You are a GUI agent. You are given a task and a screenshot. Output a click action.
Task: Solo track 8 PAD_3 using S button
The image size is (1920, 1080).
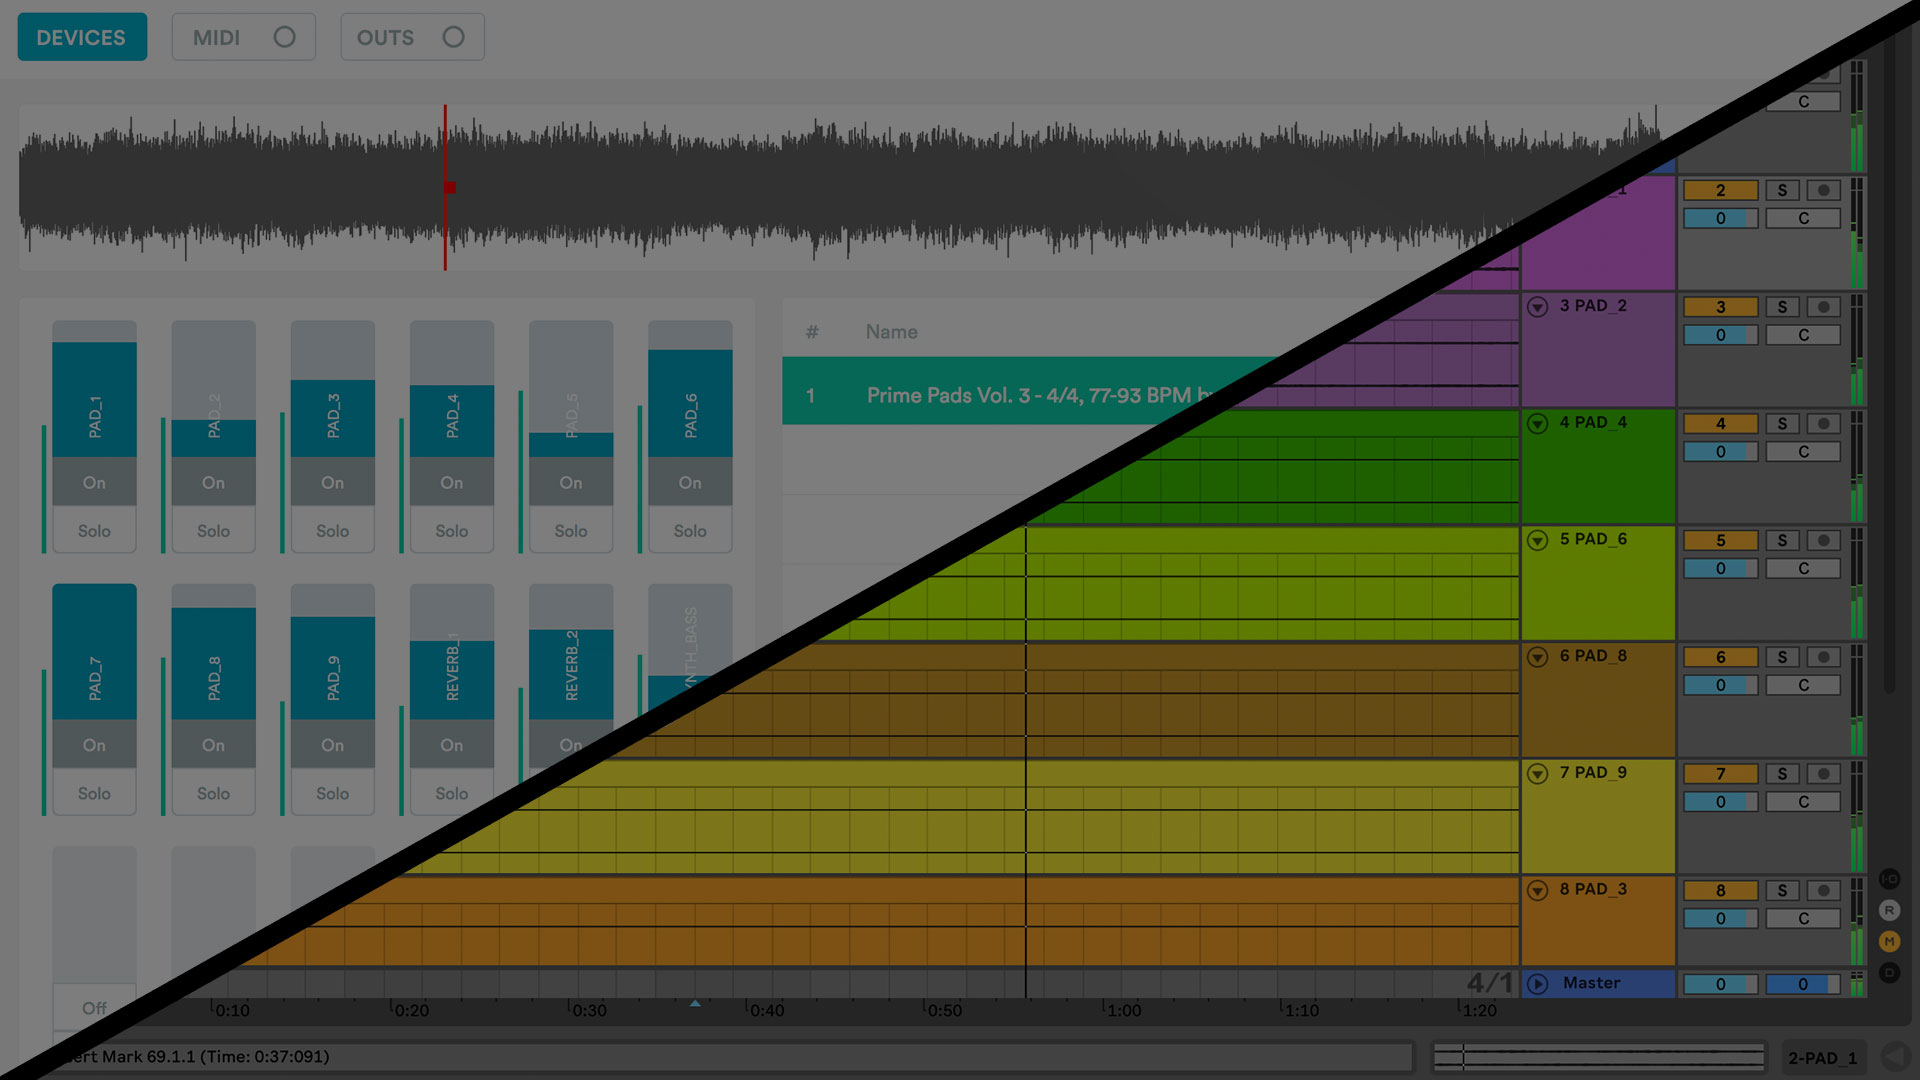(x=1782, y=890)
